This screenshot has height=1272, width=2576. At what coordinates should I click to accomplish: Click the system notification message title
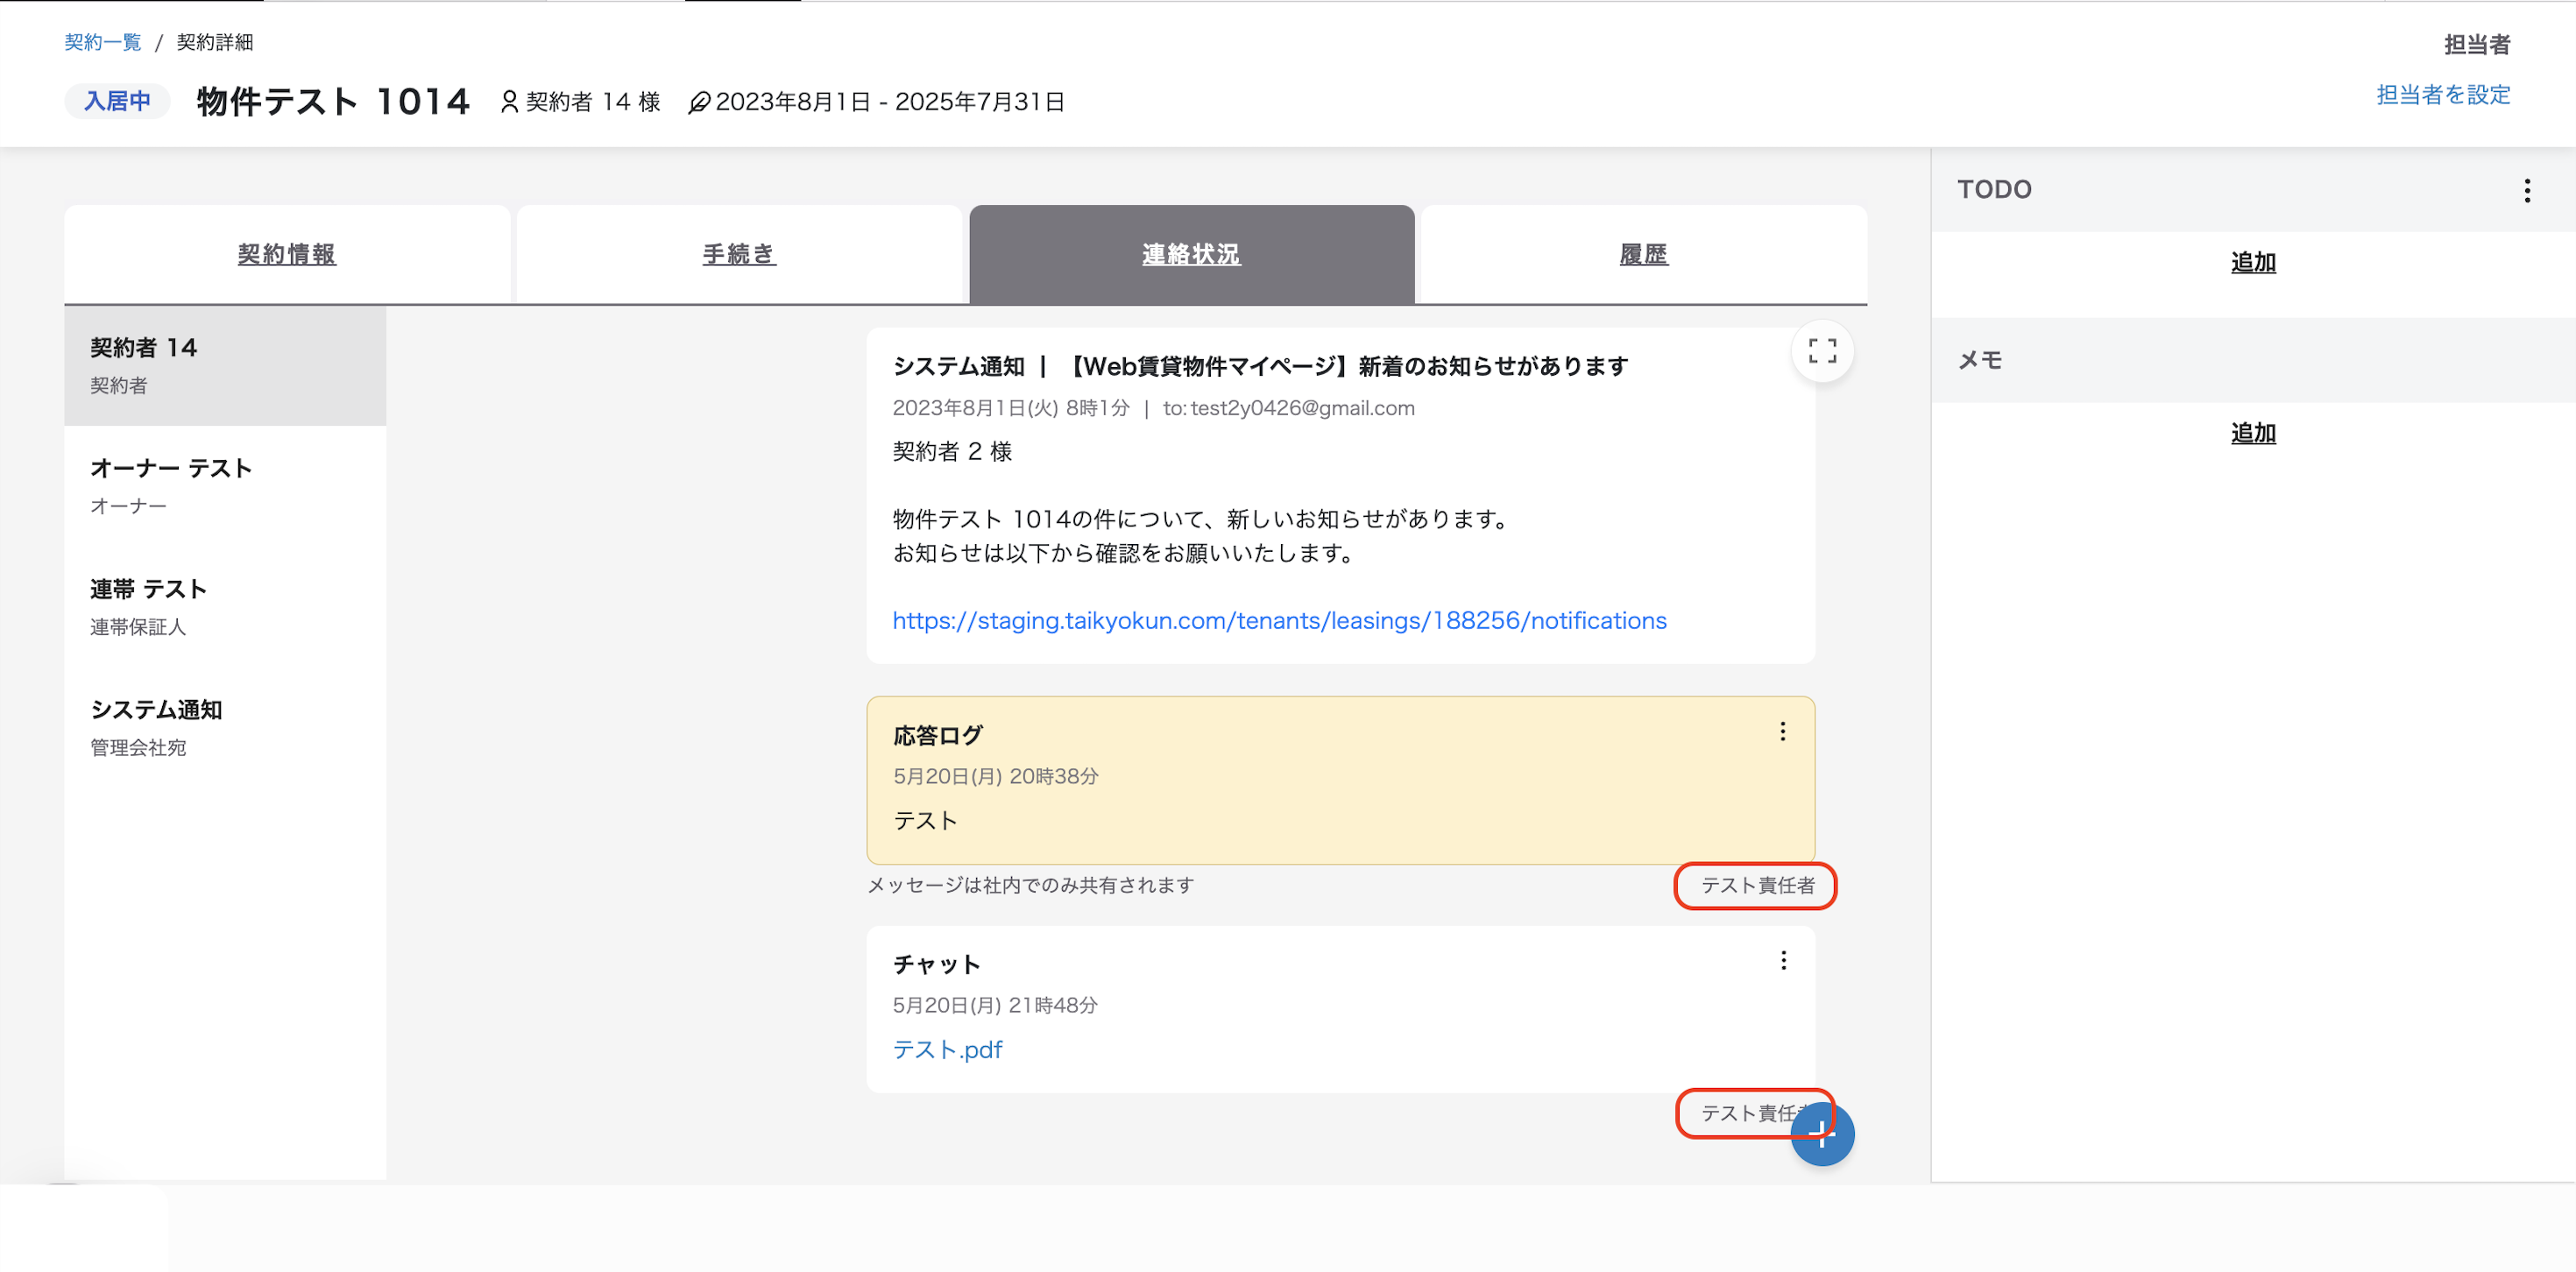tap(1260, 366)
